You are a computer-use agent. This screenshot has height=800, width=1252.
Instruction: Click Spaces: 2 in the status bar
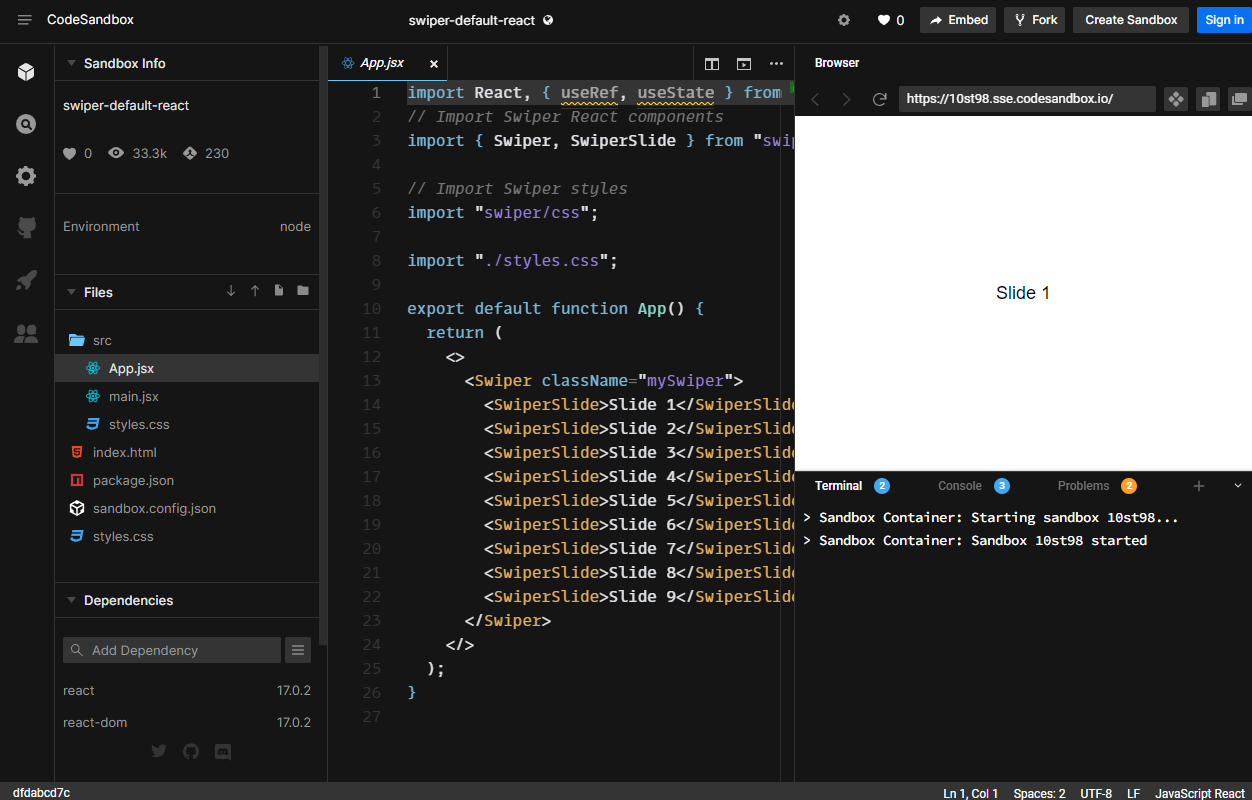point(1040,793)
